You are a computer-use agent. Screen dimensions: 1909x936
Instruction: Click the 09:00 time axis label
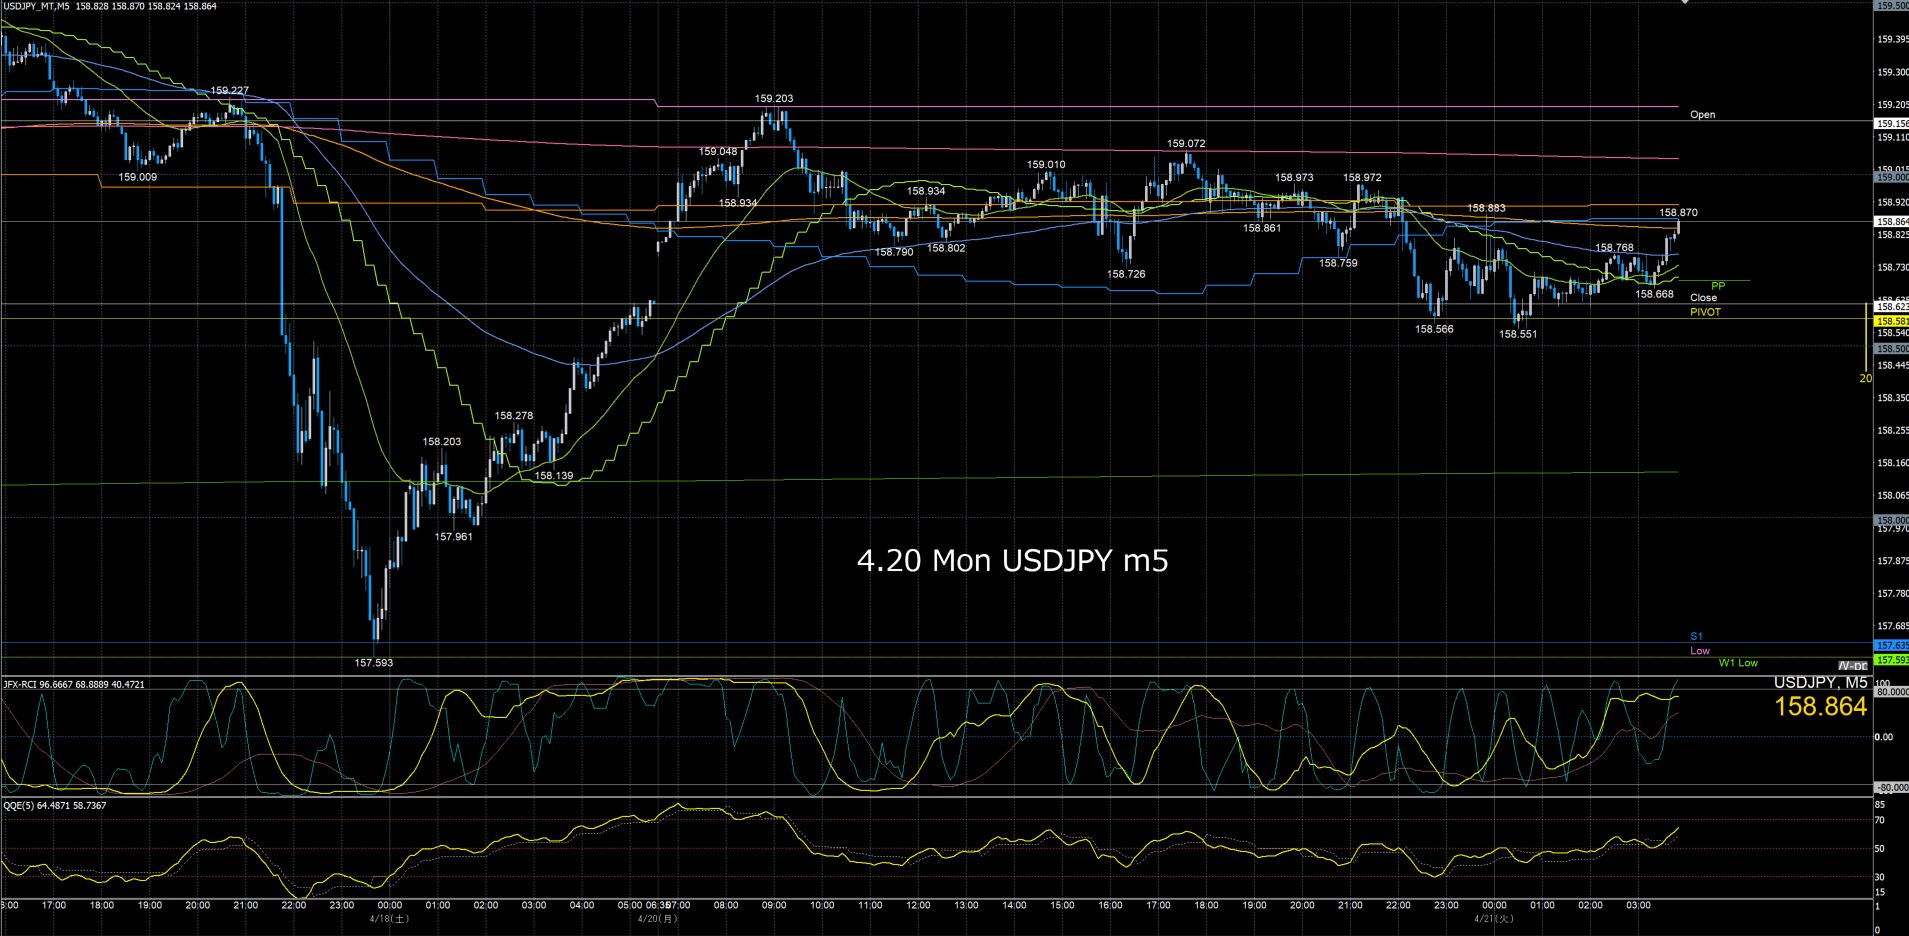tap(773, 905)
